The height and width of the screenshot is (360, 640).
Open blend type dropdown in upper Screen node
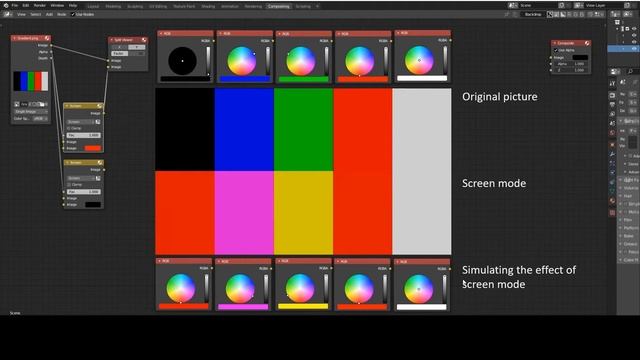coord(80,122)
